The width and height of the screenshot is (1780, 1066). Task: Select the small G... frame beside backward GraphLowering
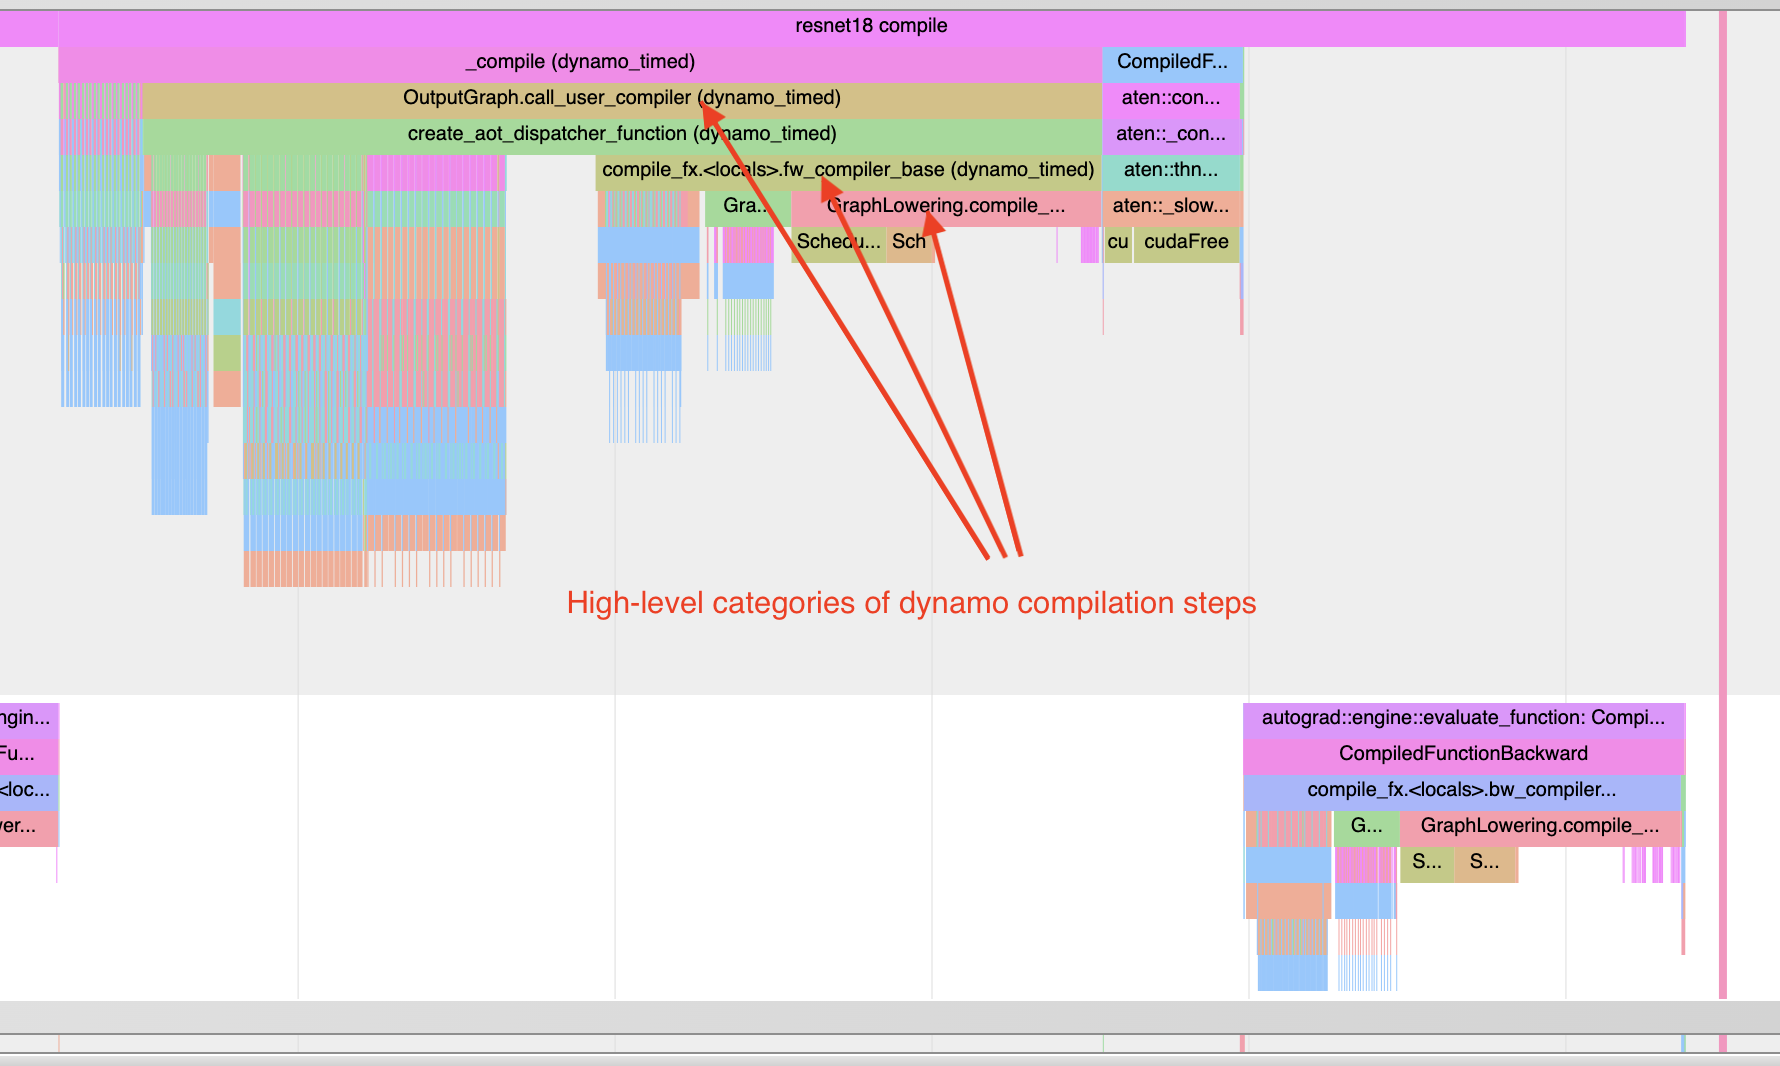(x=1366, y=826)
